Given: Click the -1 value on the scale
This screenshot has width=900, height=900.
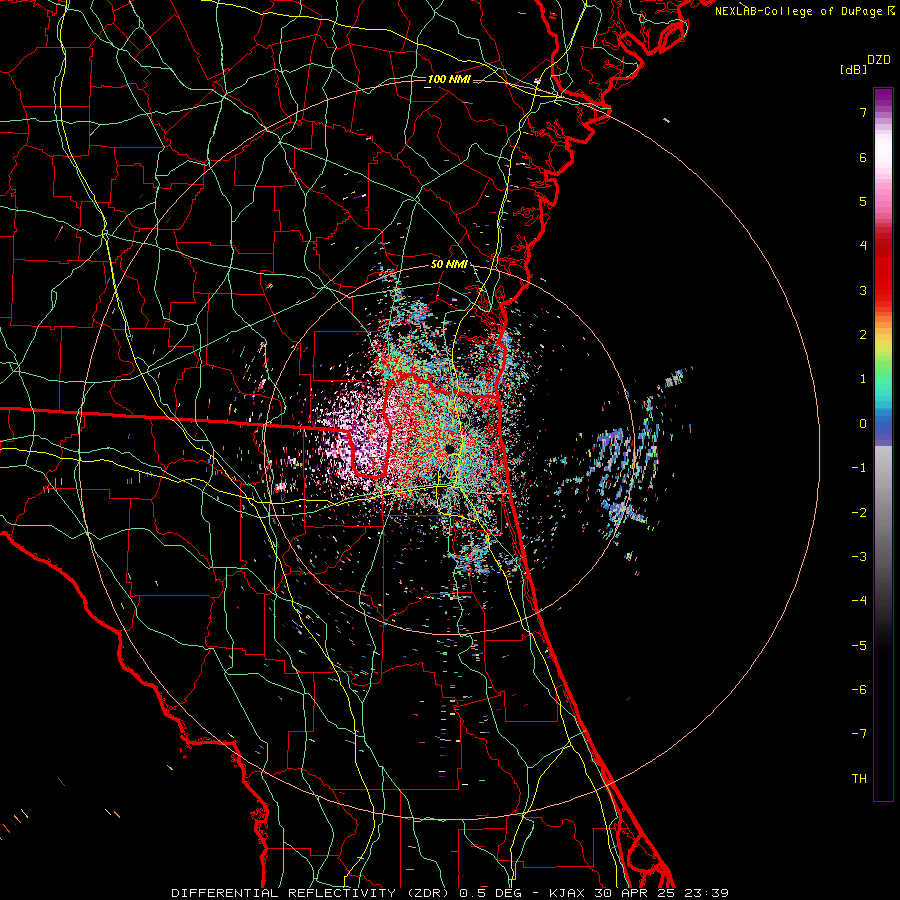Looking at the screenshot, I should click(x=859, y=468).
